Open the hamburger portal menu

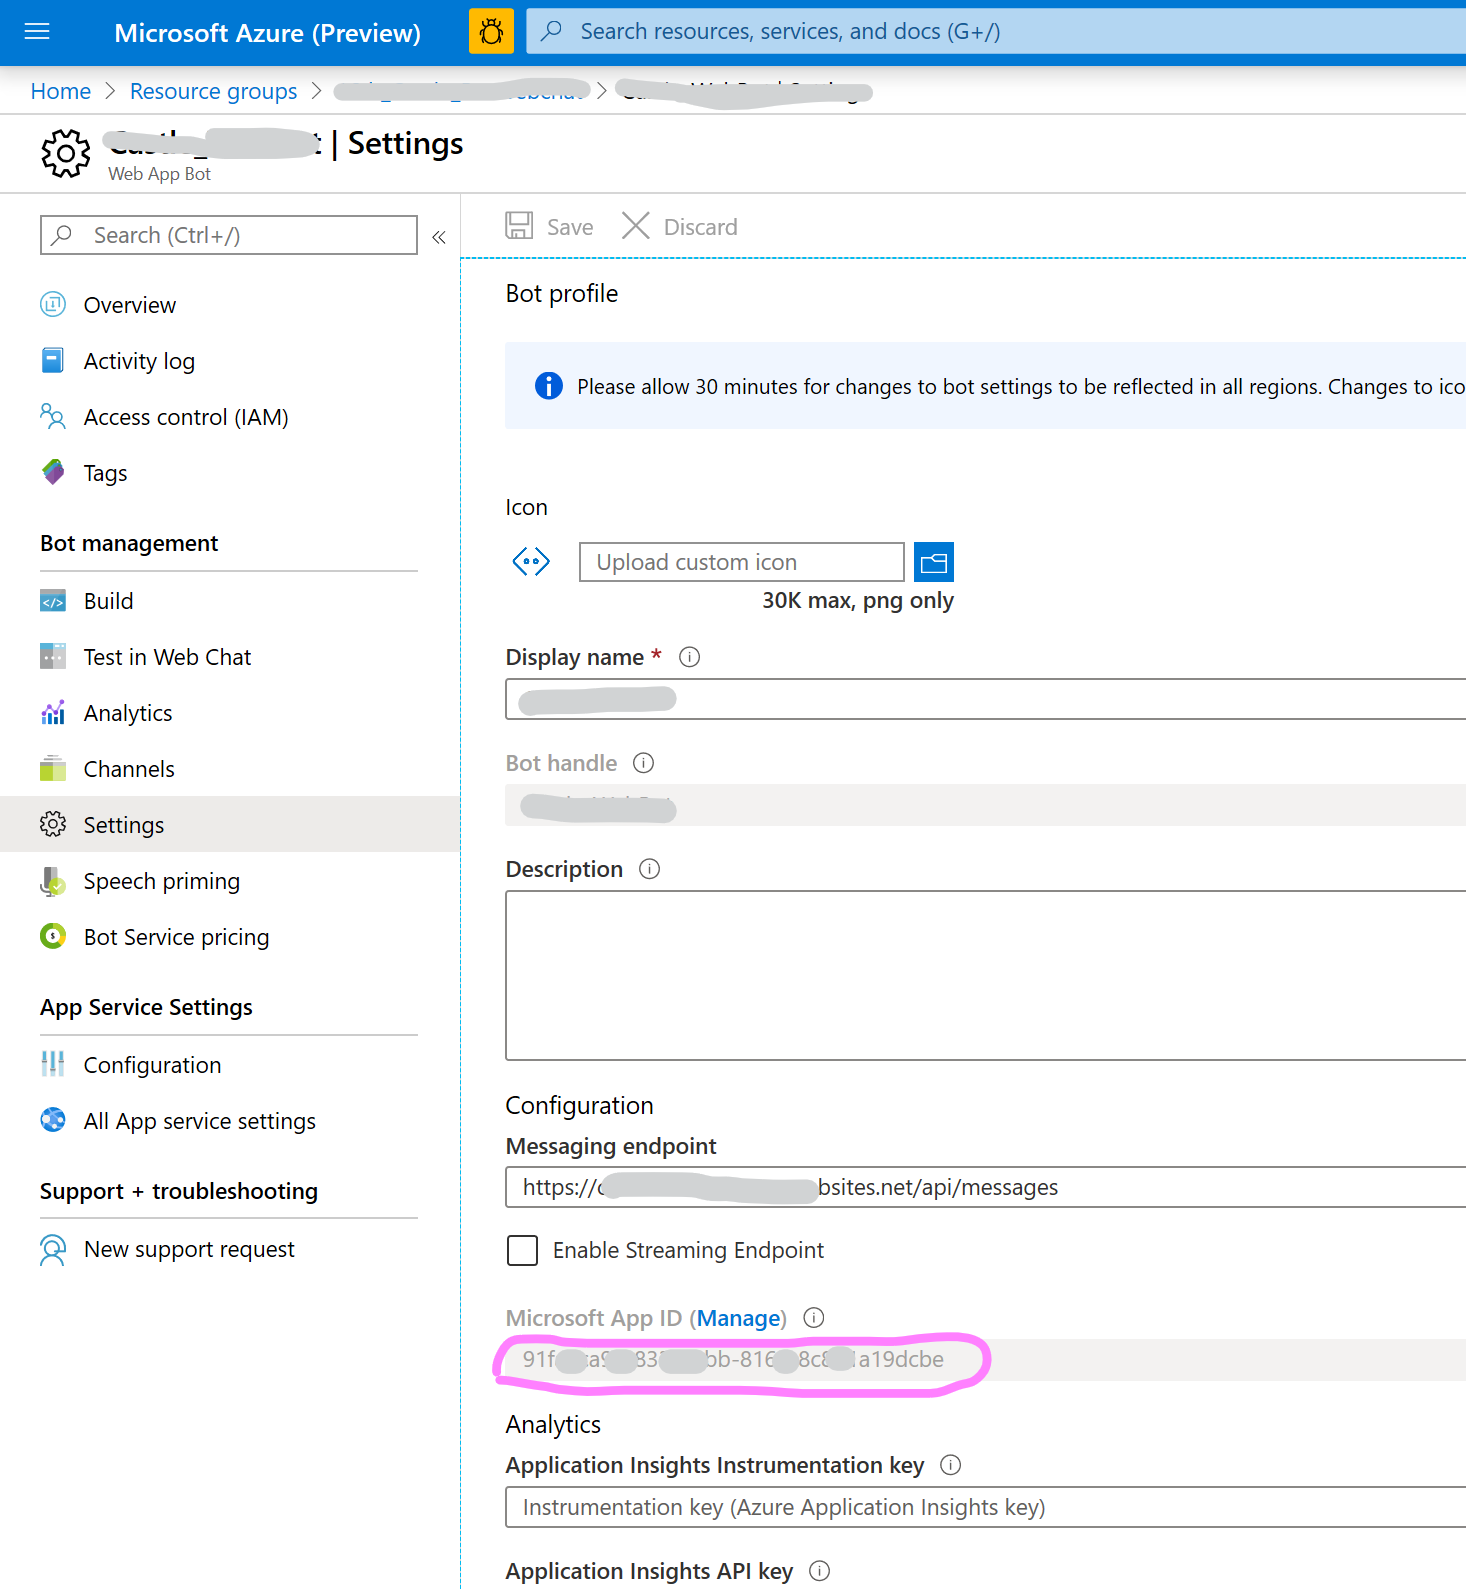[x=37, y=32]
